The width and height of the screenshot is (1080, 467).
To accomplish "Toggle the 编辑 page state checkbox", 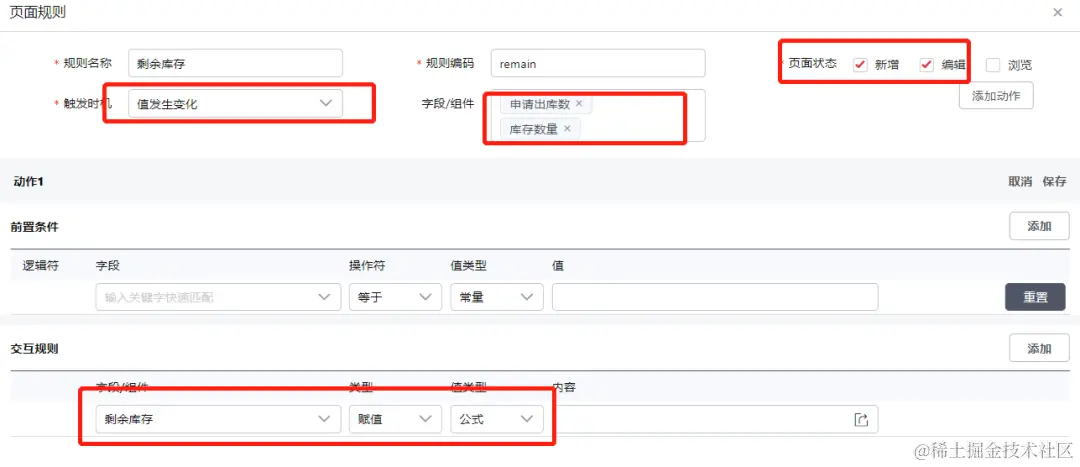I will [x=926, y=65].
